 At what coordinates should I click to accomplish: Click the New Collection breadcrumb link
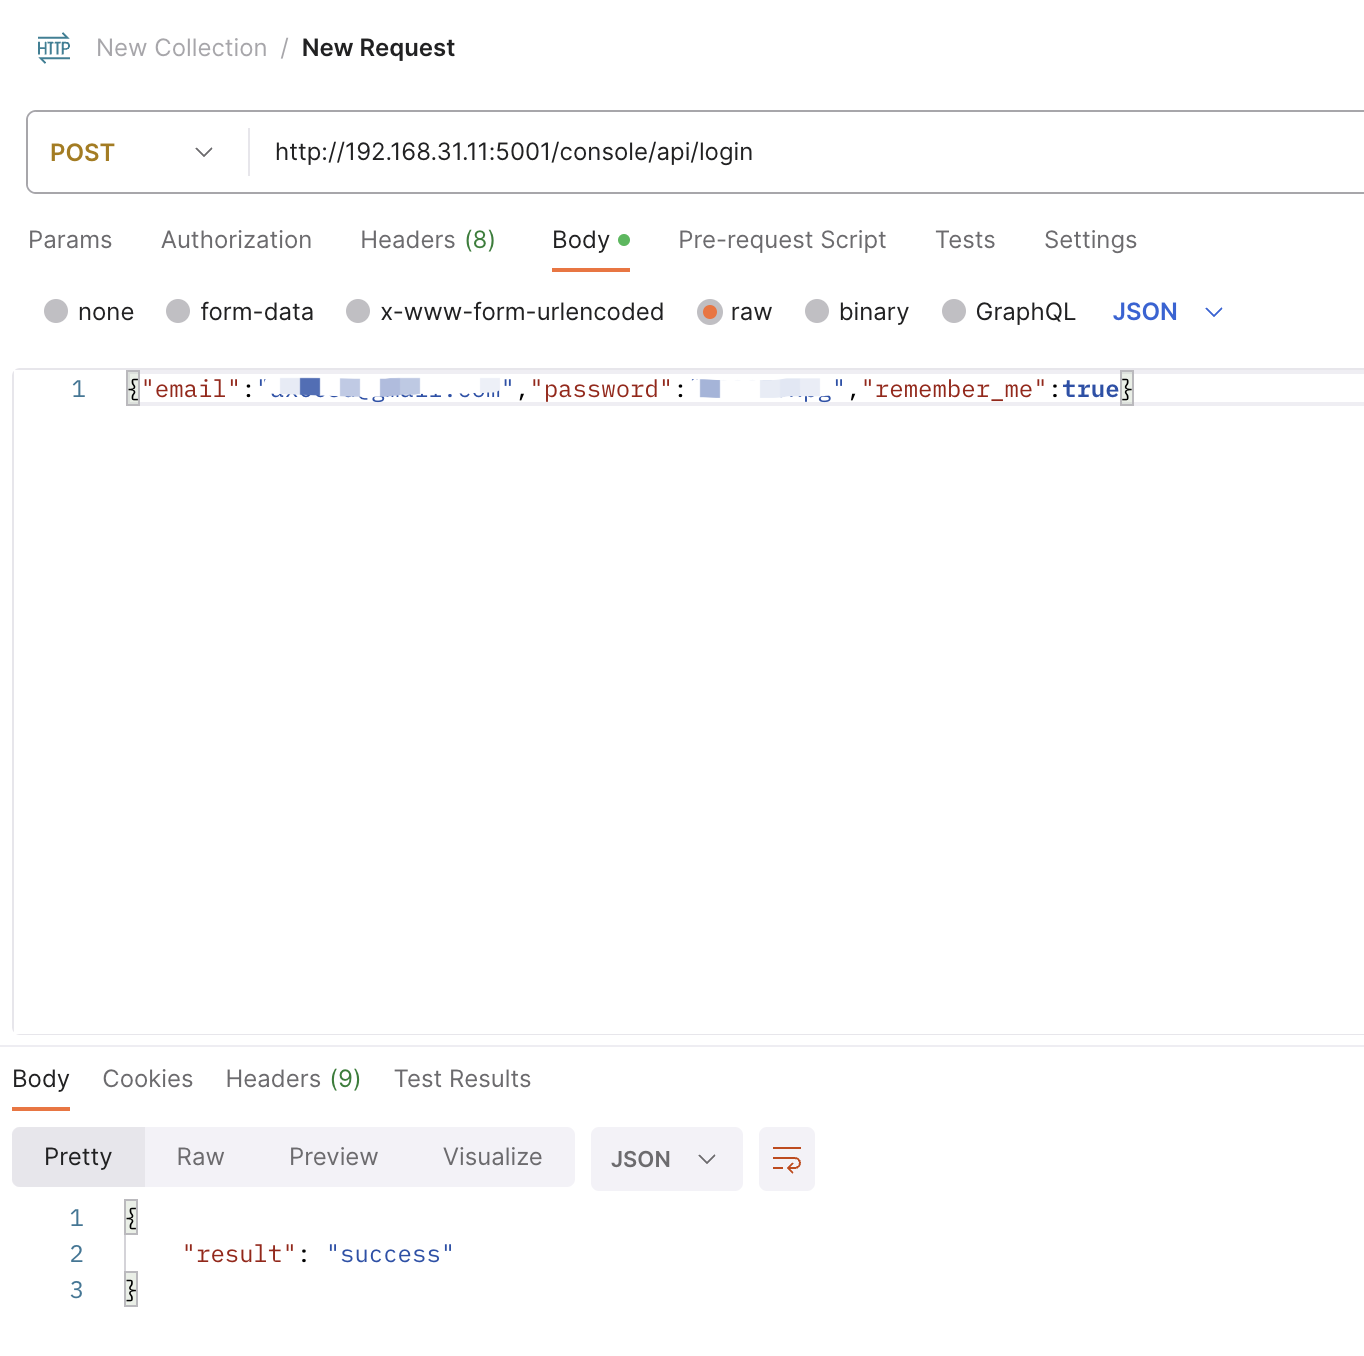coord(181,47)
